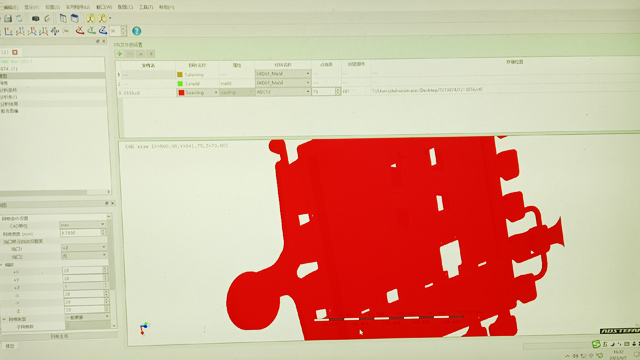Click the +Y margin stepper arrows
Screen dimensions: 640x360
[x=105, y=278]
